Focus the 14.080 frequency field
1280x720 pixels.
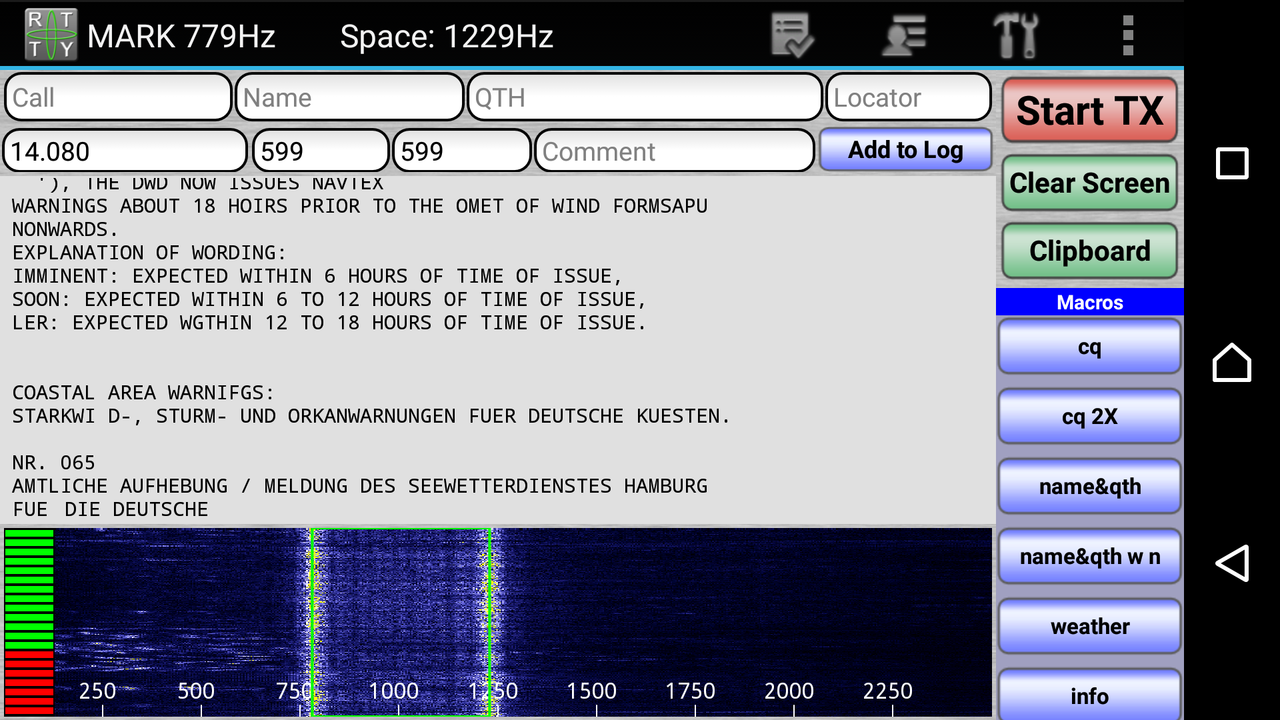coord(125,151)
